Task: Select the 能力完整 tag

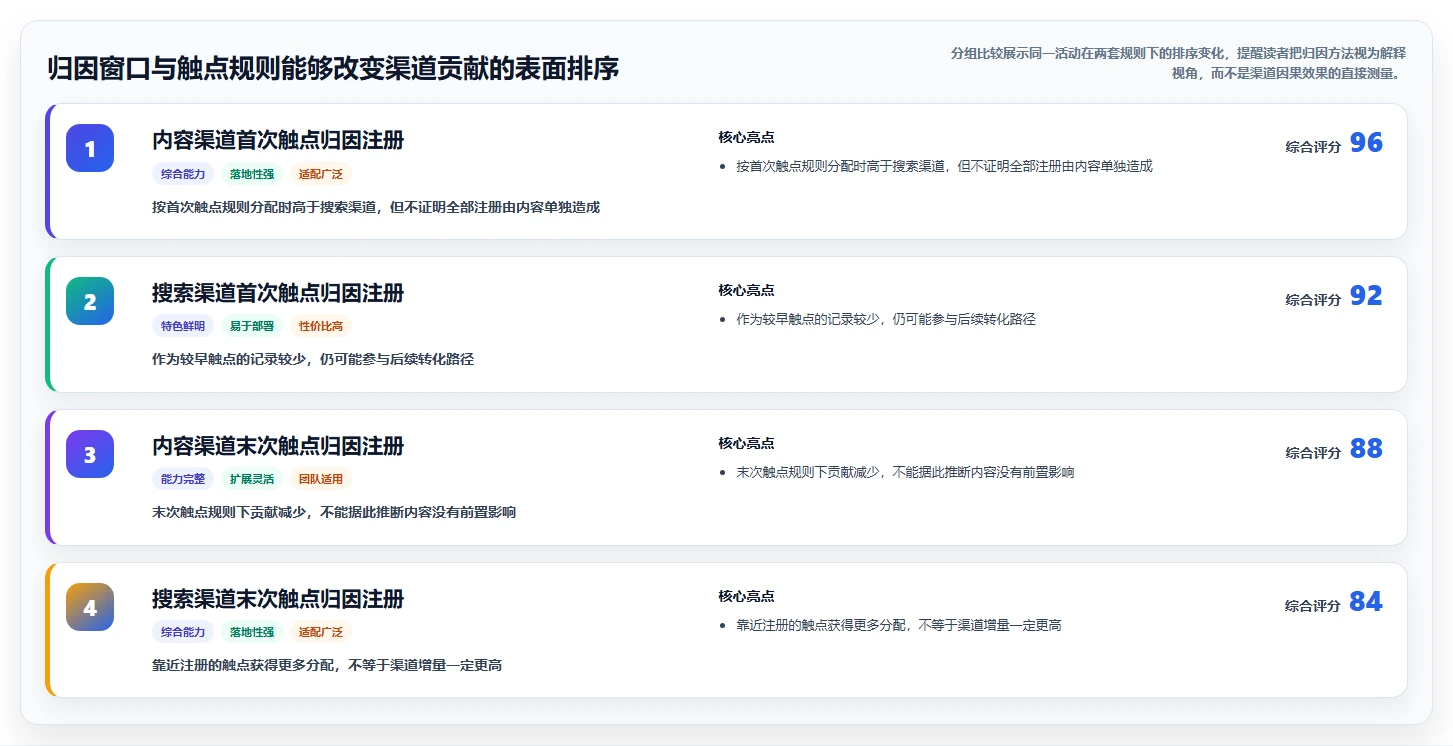Action: pyautogui.click(x=183, y=479)
